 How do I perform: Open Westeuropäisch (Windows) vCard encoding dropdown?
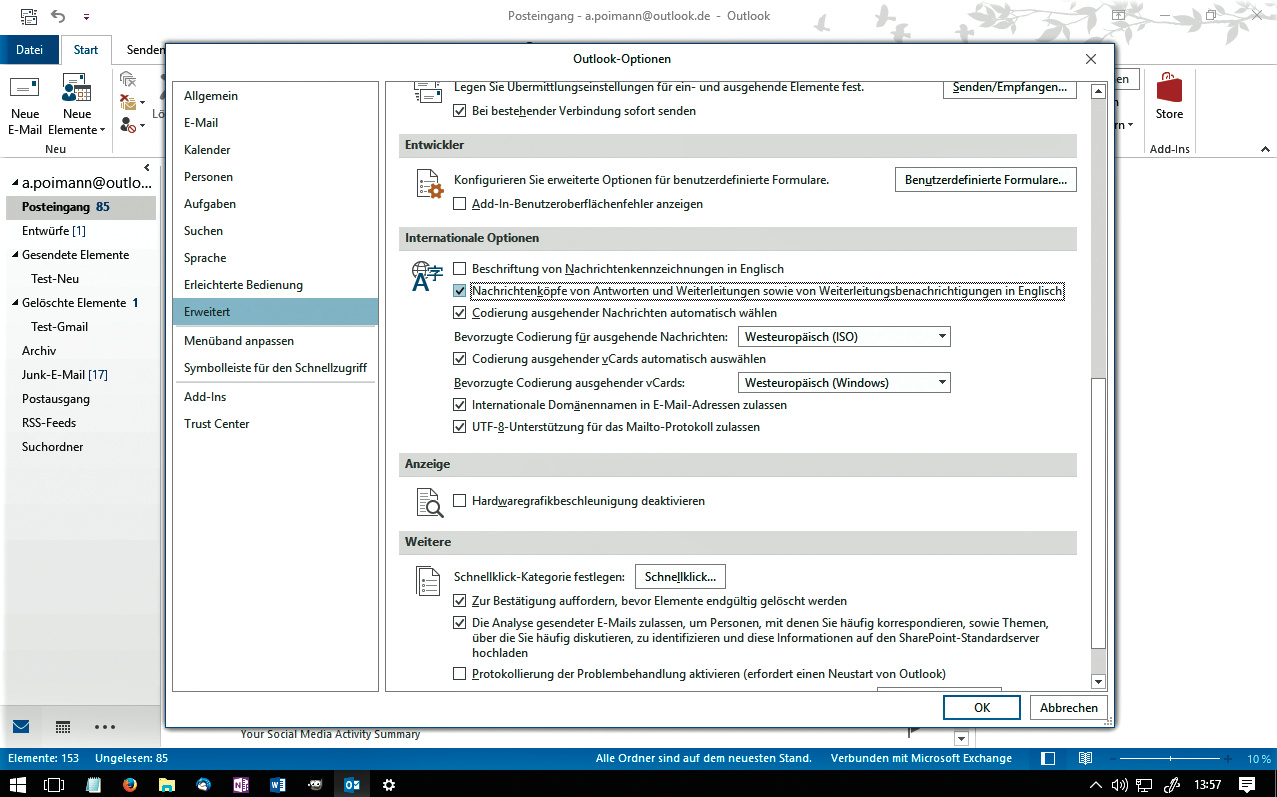pyautogui.click(x=844, y=383)
